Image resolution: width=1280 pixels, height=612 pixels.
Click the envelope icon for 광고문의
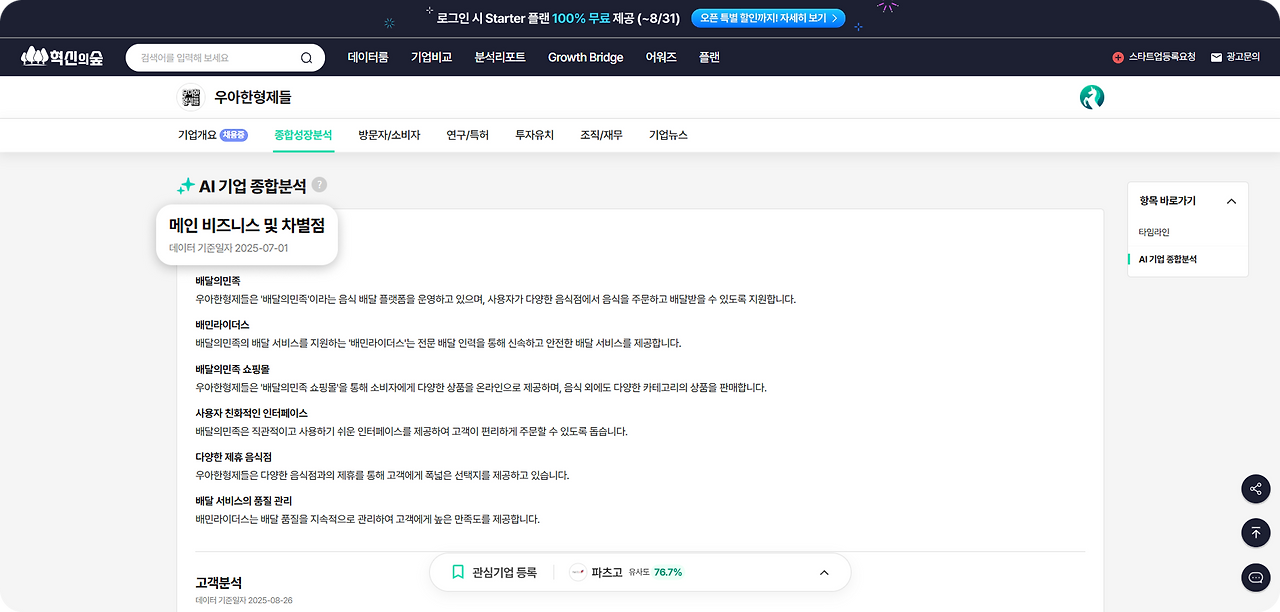1216,58
